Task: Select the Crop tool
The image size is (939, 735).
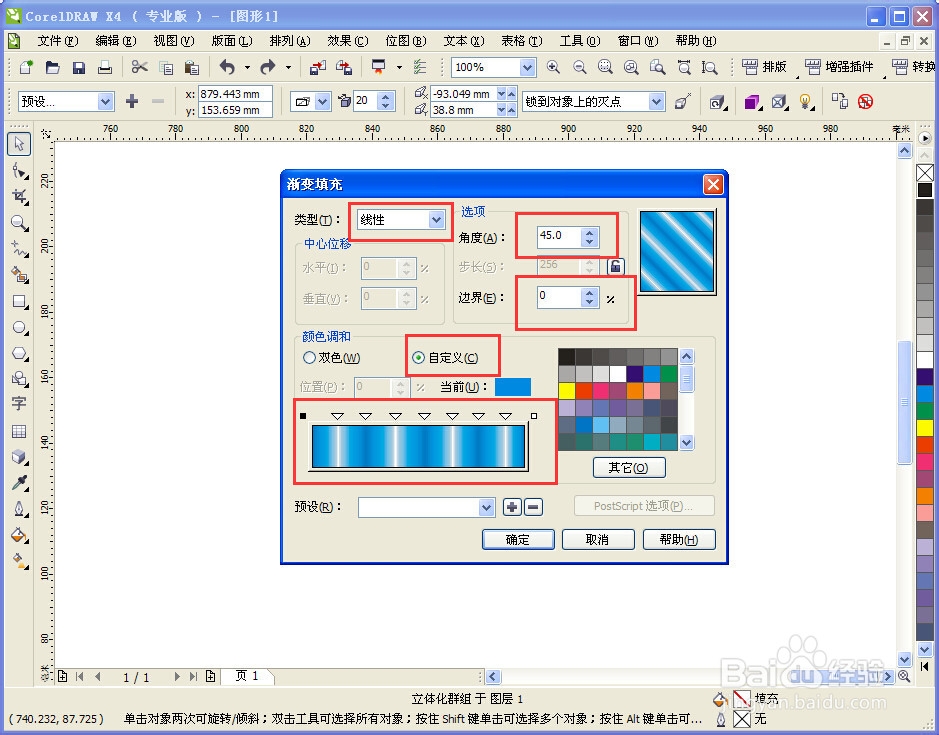Action: coord(19,197)
